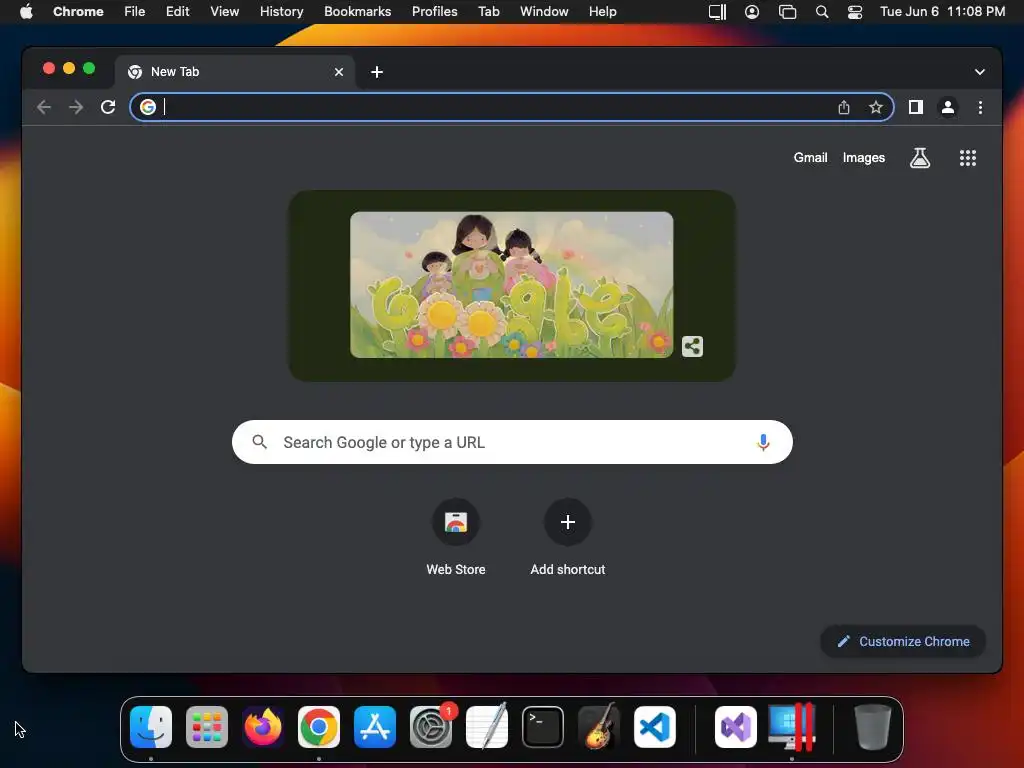The width and height of the screenshot is (1024, 768).
Task: Bookmark this tab with the star icon
Action: [876, 107]
